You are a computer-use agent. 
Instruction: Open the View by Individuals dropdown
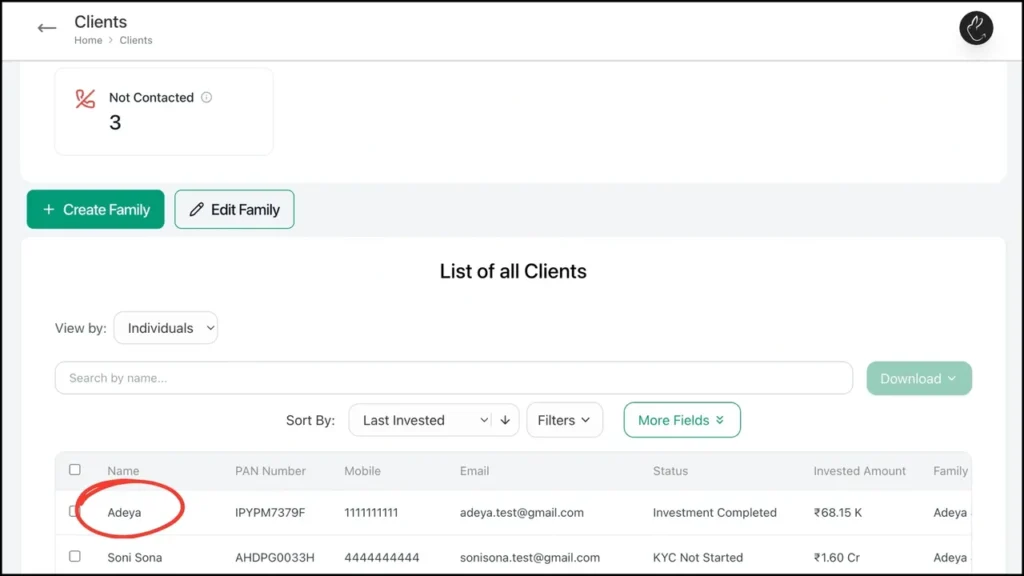point(166,328)
